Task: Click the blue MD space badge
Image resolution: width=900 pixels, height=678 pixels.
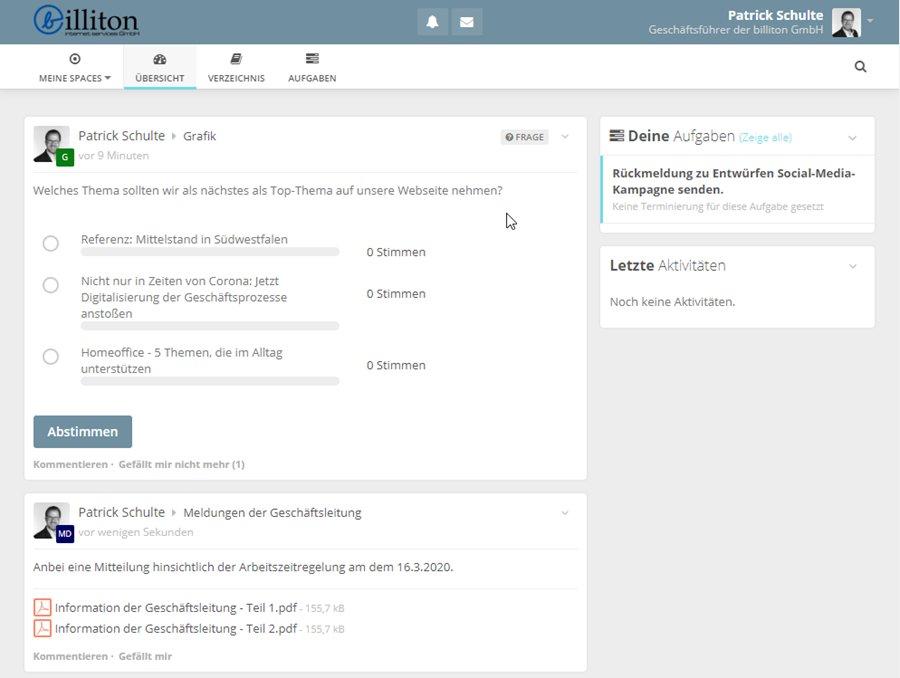Action: tap(65, 534)
